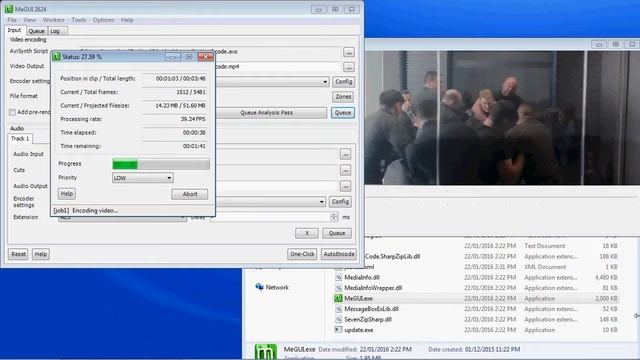Click the encoding progress bar
This screenshot has height=360, width=640.
[161, 164]
